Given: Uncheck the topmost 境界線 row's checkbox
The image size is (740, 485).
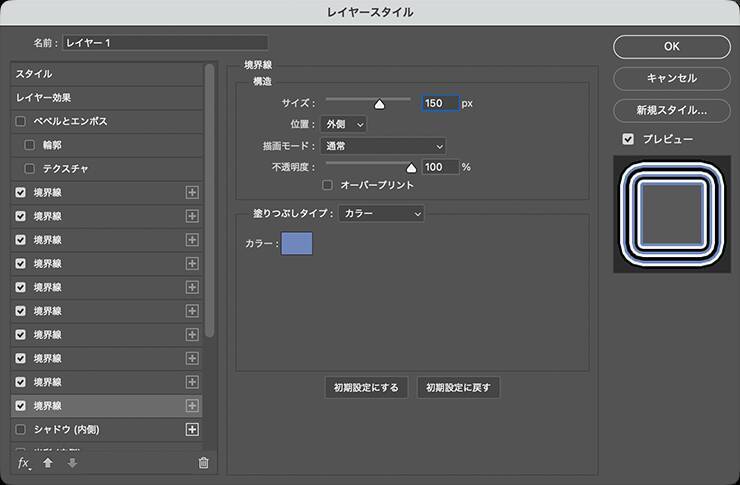Looking at the screenshot, I should click(20, 192).
